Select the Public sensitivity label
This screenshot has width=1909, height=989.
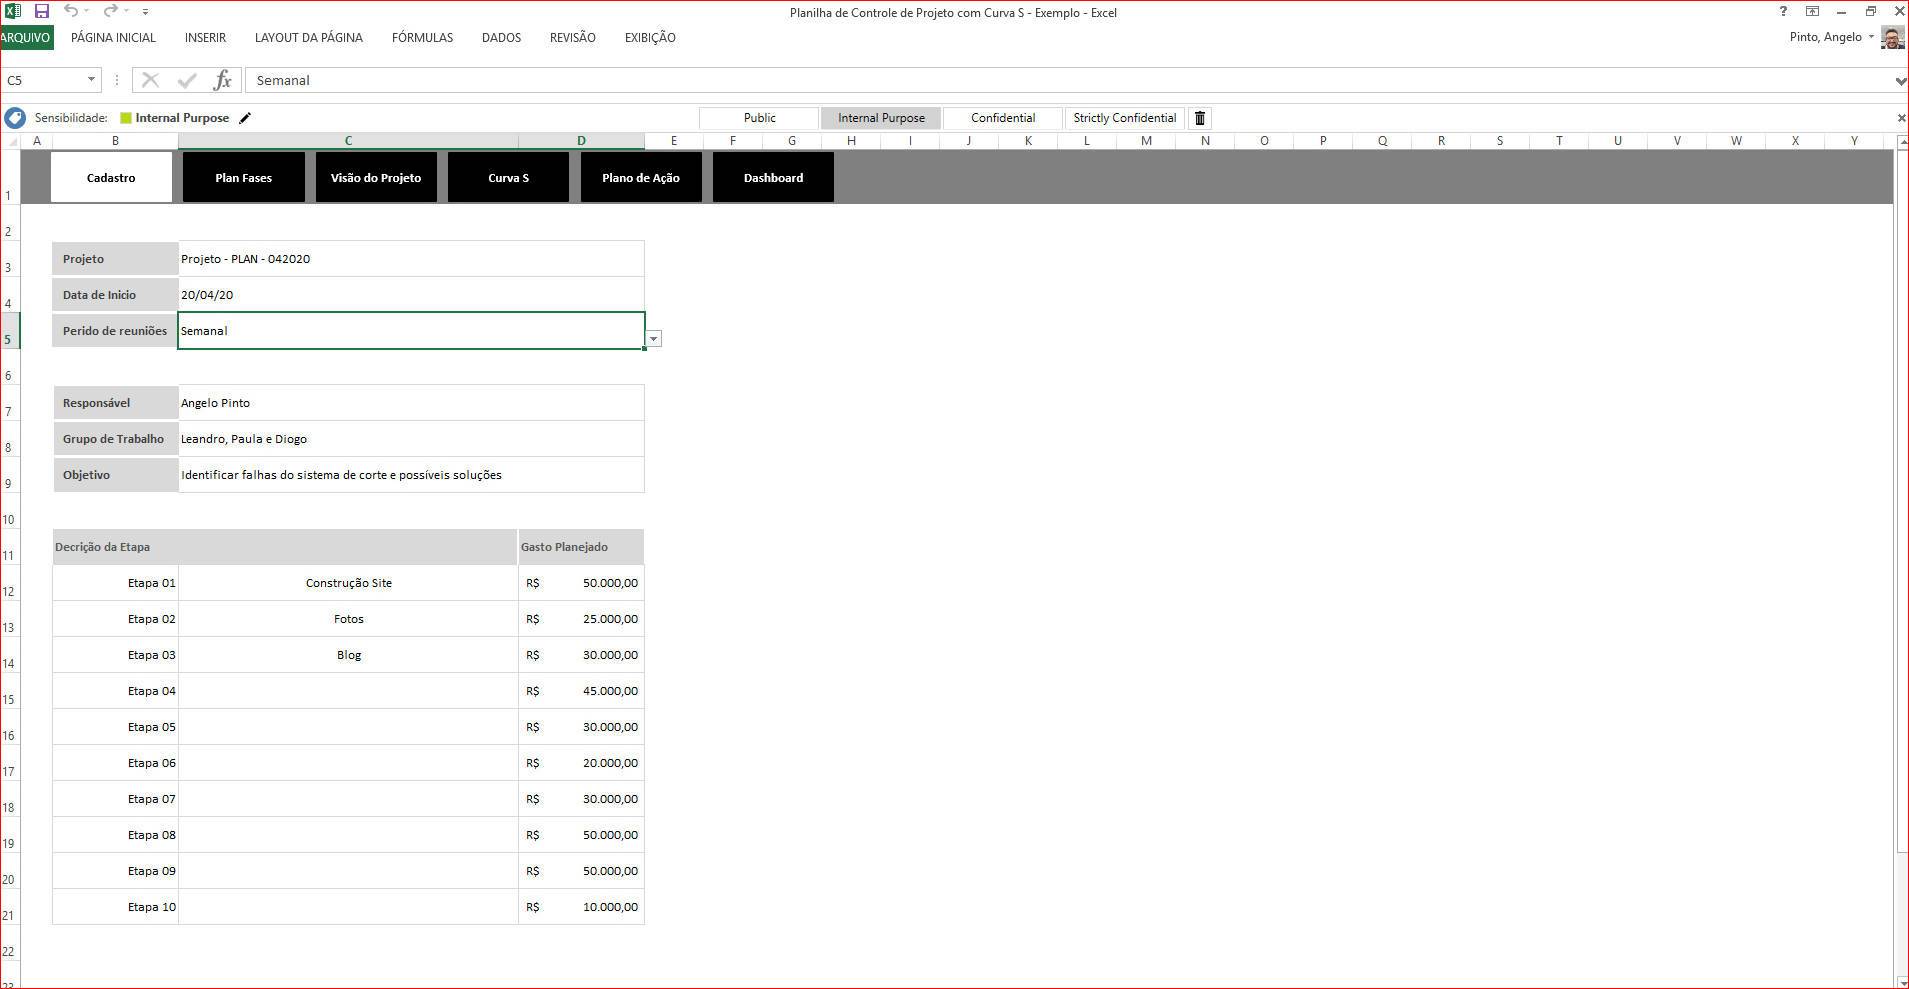coord(759,118)
